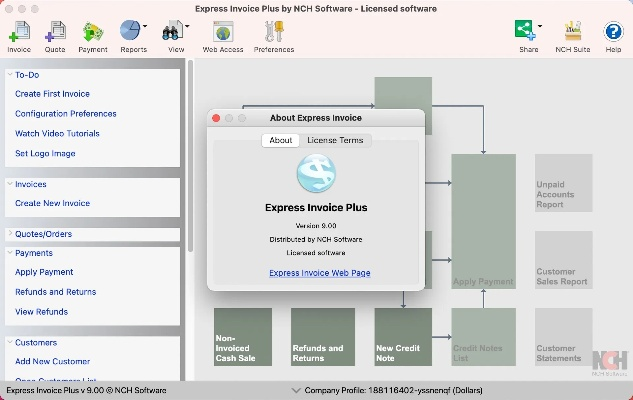Open the Payment toolbar icon

click(x=93, y=35)
